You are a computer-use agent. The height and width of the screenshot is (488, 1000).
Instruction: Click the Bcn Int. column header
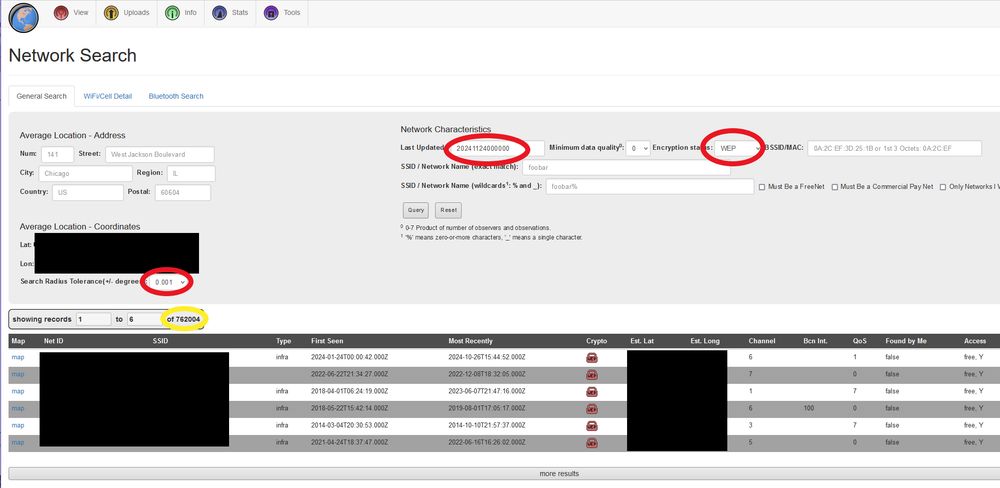click(814, 341)
